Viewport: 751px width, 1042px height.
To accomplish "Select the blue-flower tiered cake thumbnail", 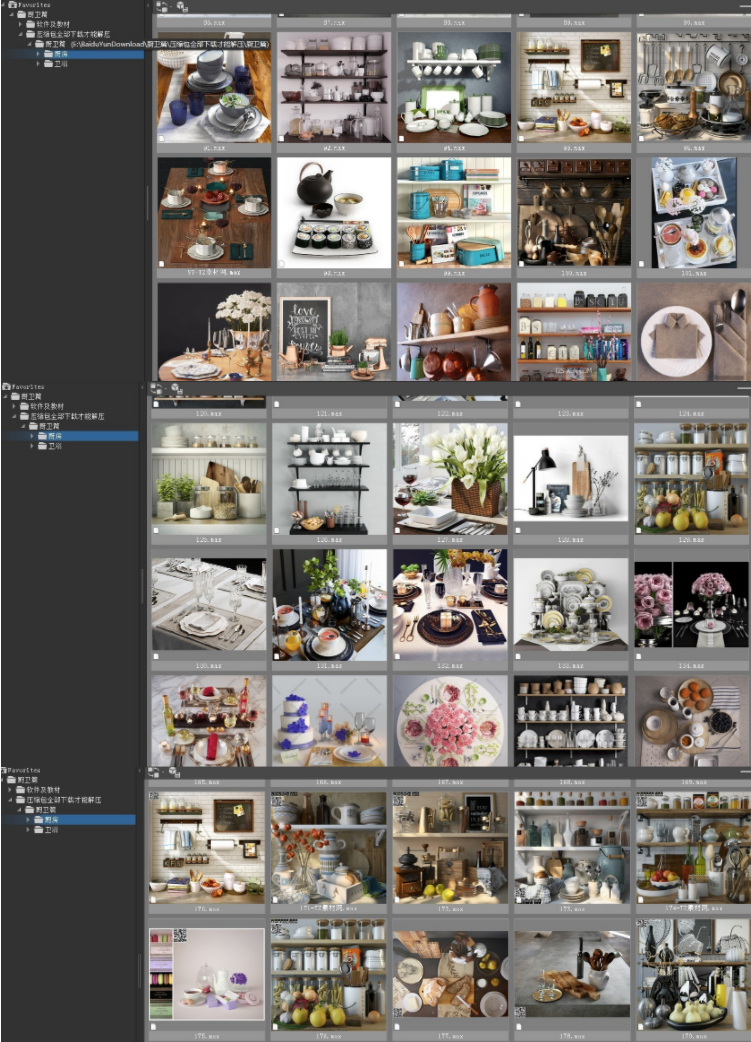I will tap(329, 721).
